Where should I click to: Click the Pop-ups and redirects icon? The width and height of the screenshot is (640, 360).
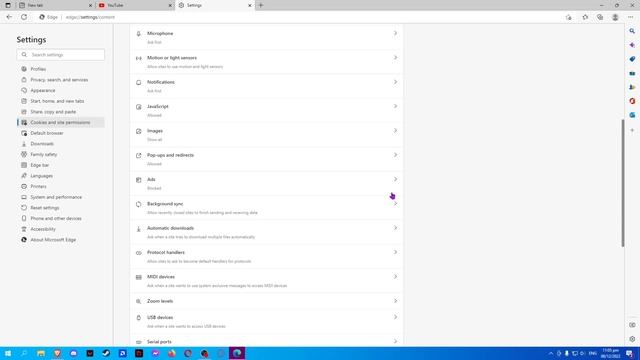pyautogui.click(x=138, y=156)
